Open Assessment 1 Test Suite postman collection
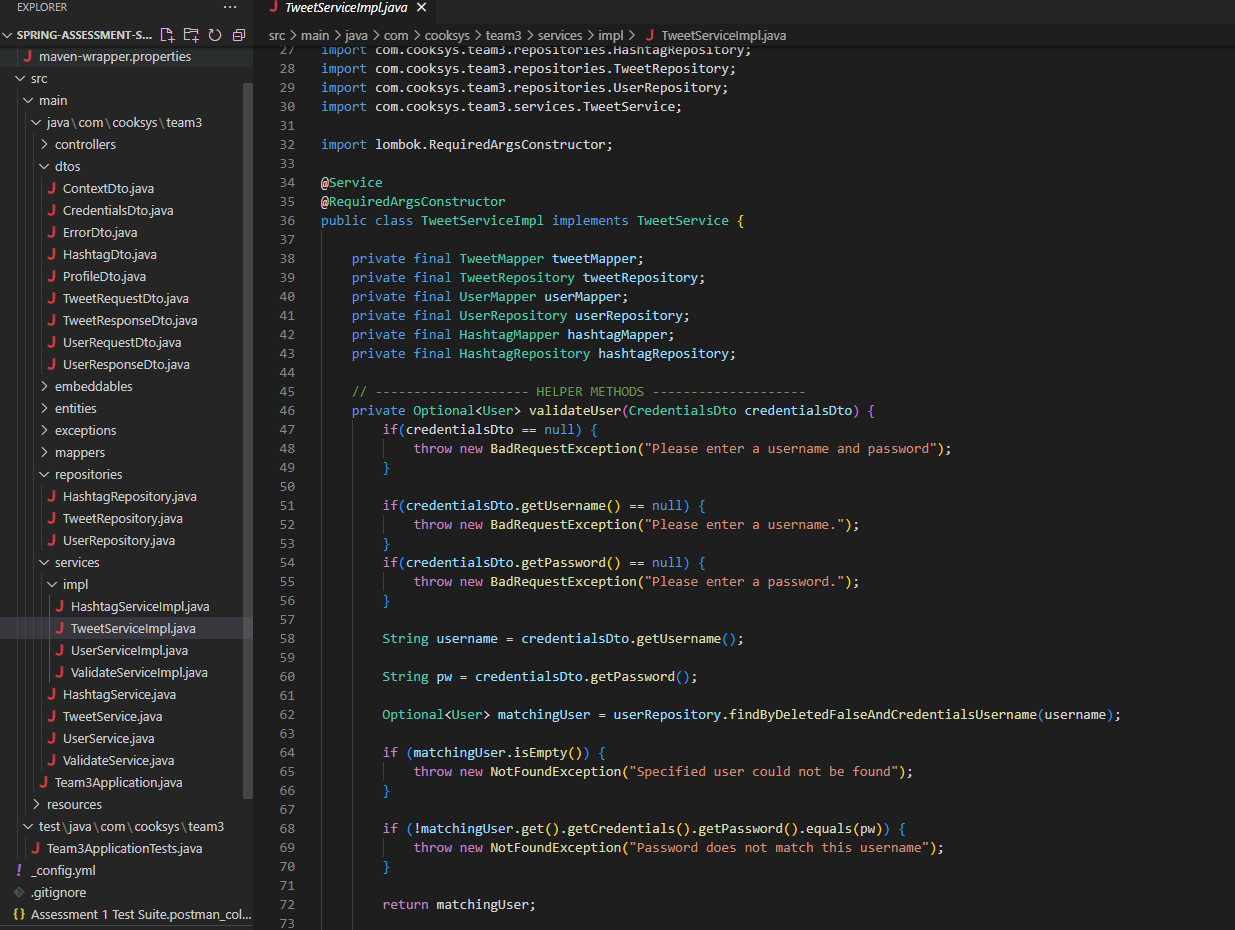Screen dimensions: 1235x930 click(141, 914)
